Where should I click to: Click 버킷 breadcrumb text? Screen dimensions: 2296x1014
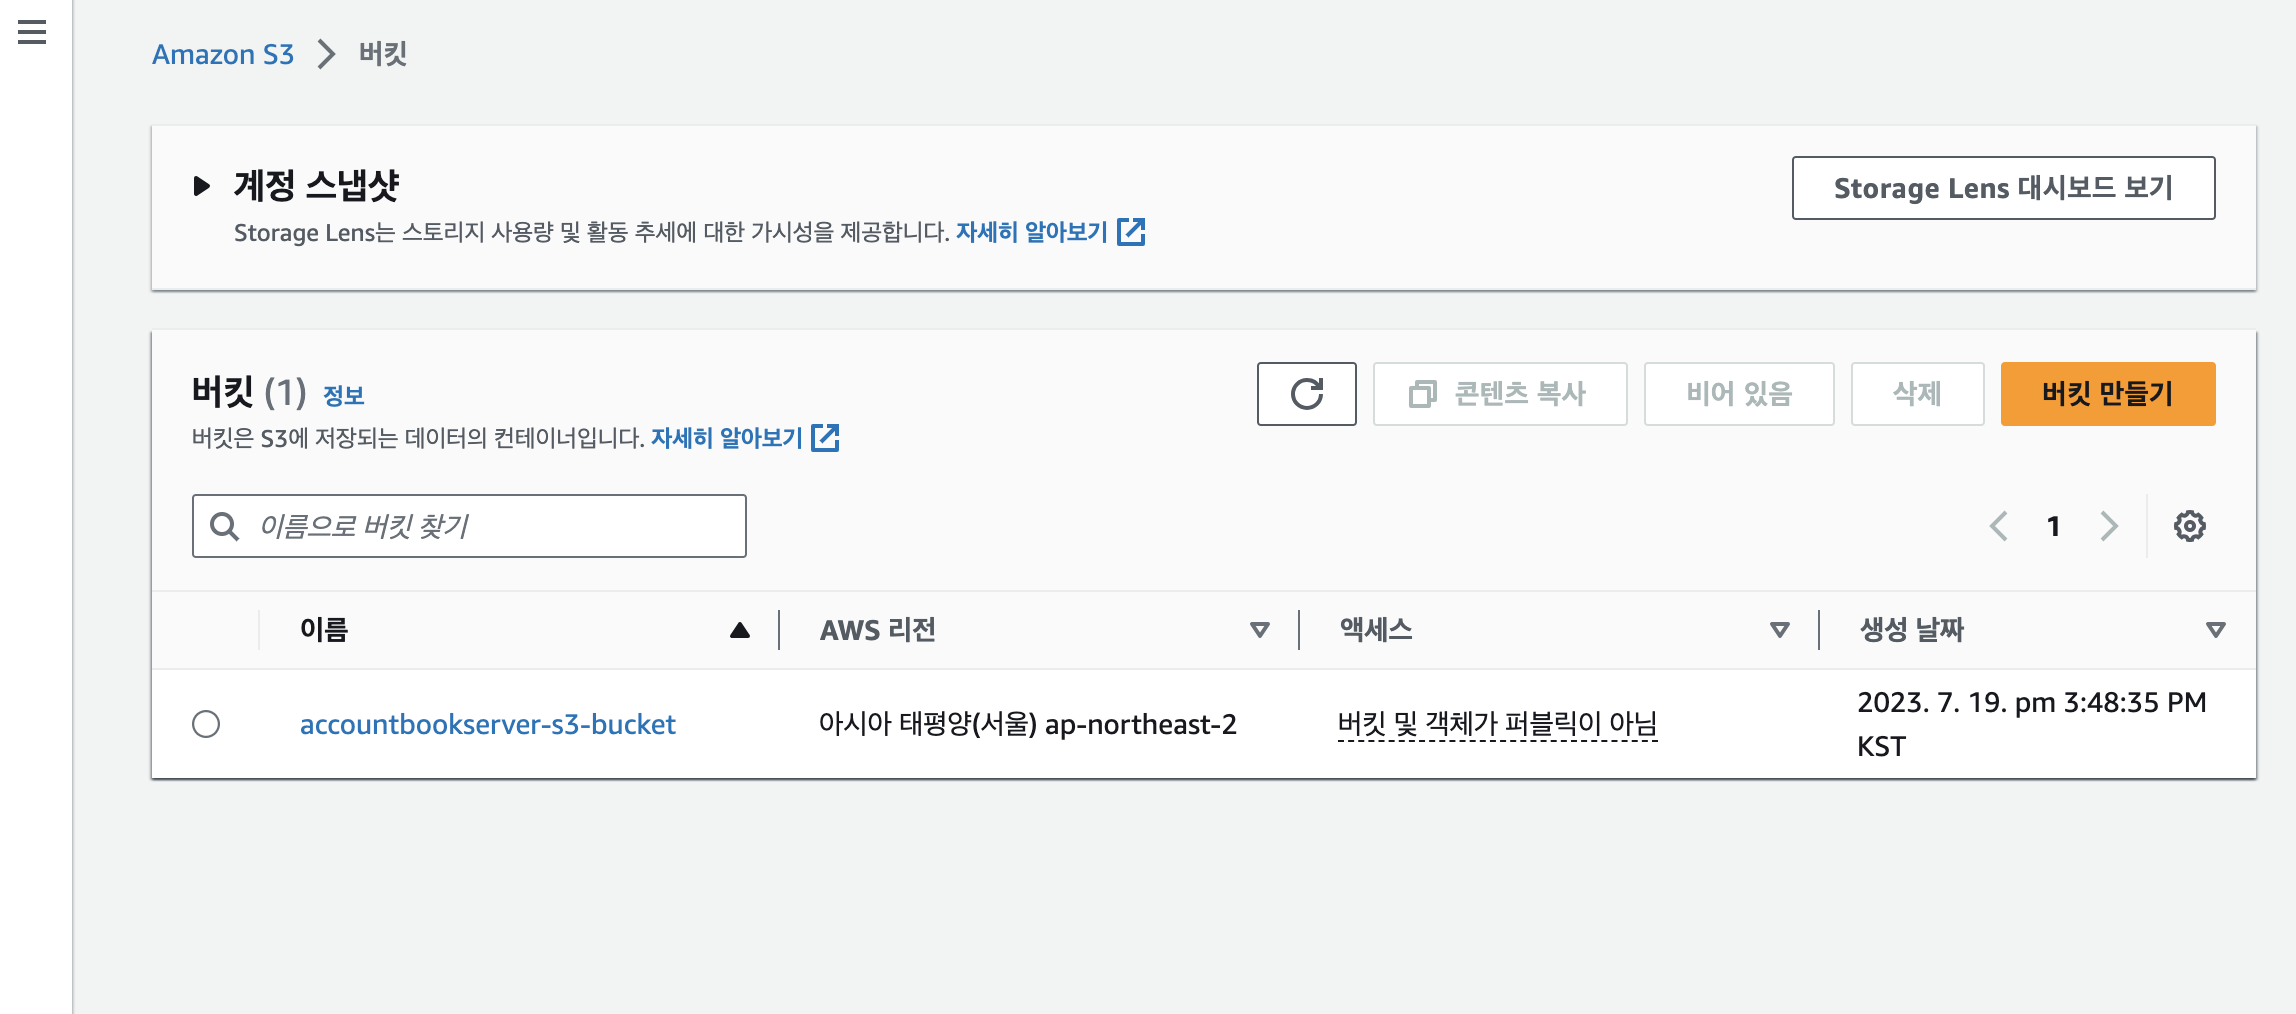click(x=383, y=54)
